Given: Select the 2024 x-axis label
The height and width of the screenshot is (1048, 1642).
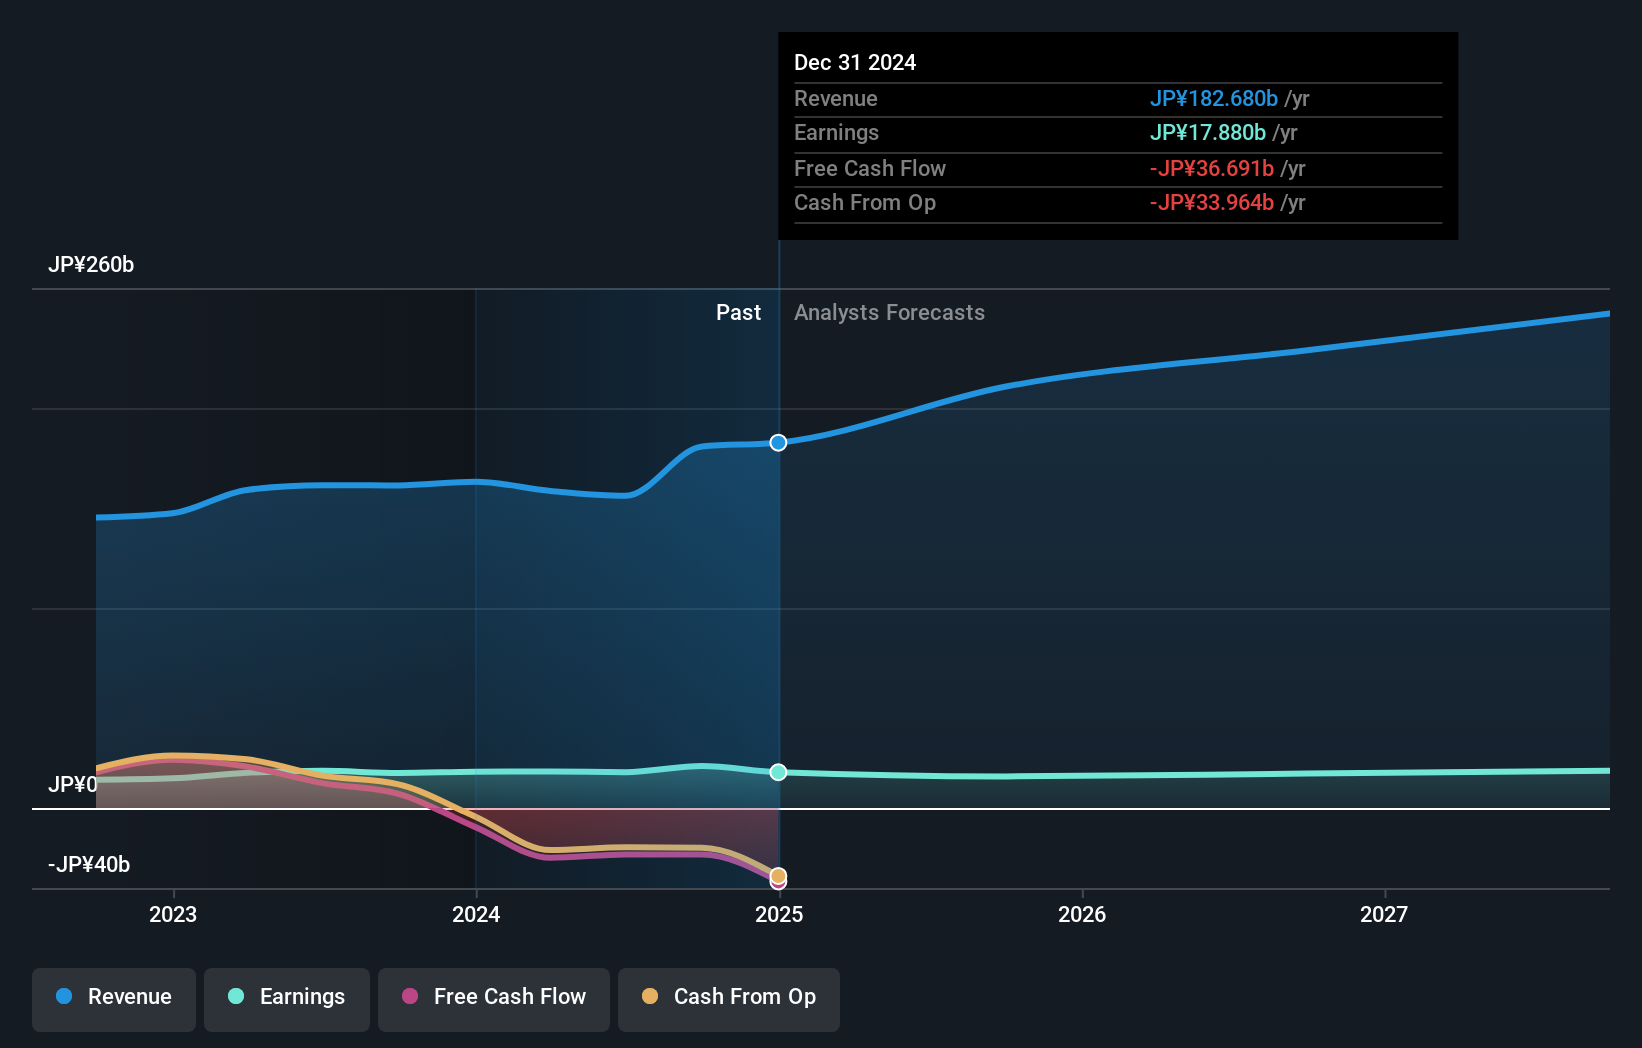Looking at the screenshot, I should click(x=476, y=914).
